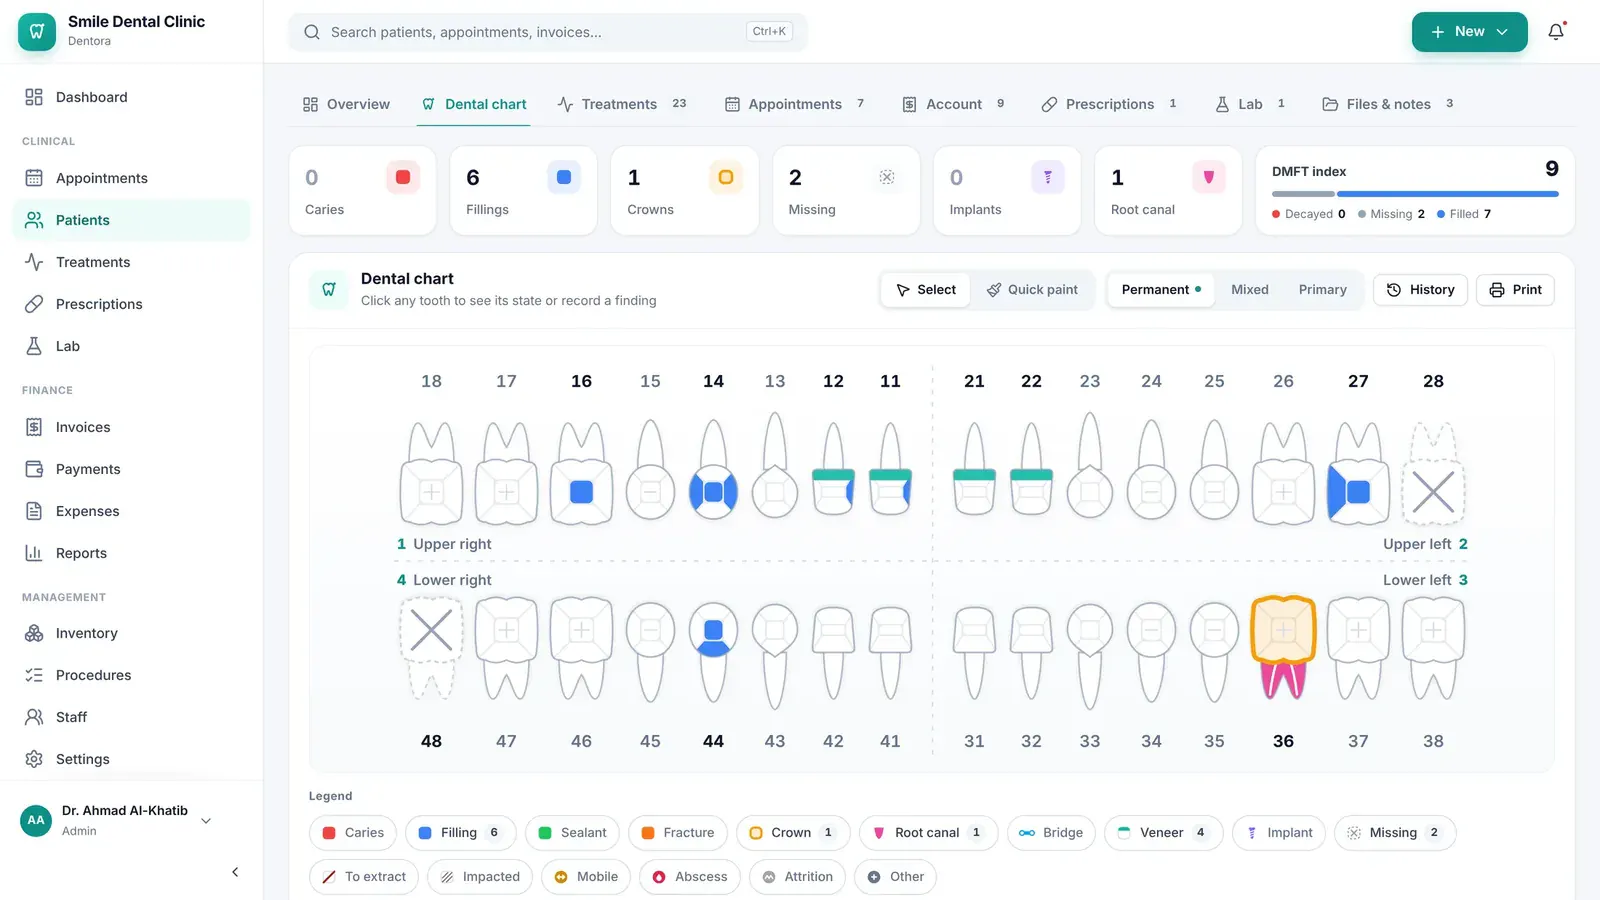Viewport: 1600px width, 900px height.
Task: Open the Treatments tab
Action: 622,104
